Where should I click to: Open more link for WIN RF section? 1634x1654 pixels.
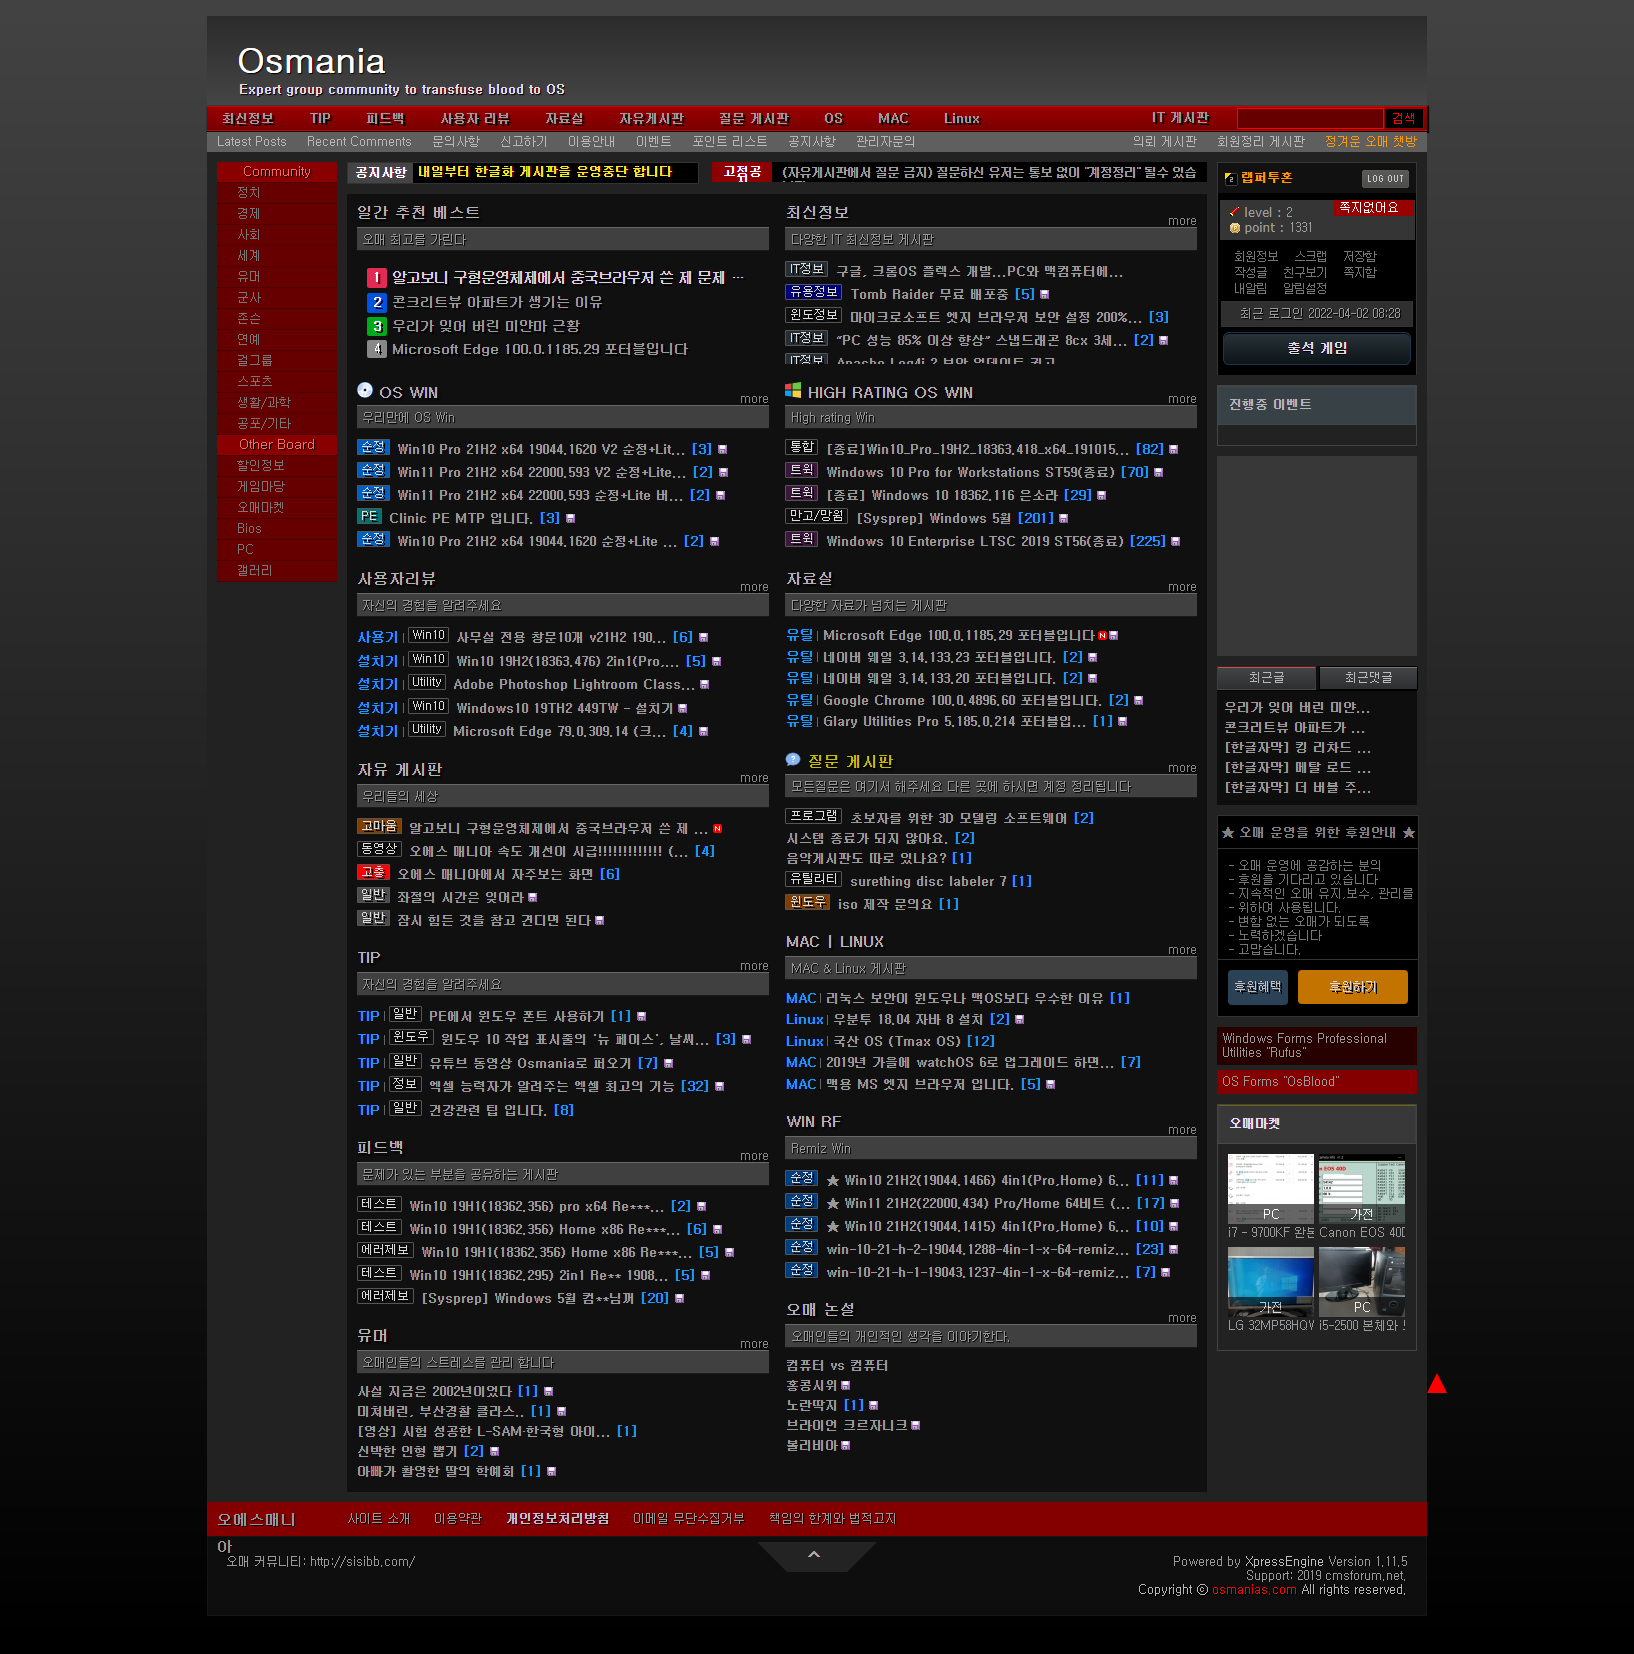1182,1130
